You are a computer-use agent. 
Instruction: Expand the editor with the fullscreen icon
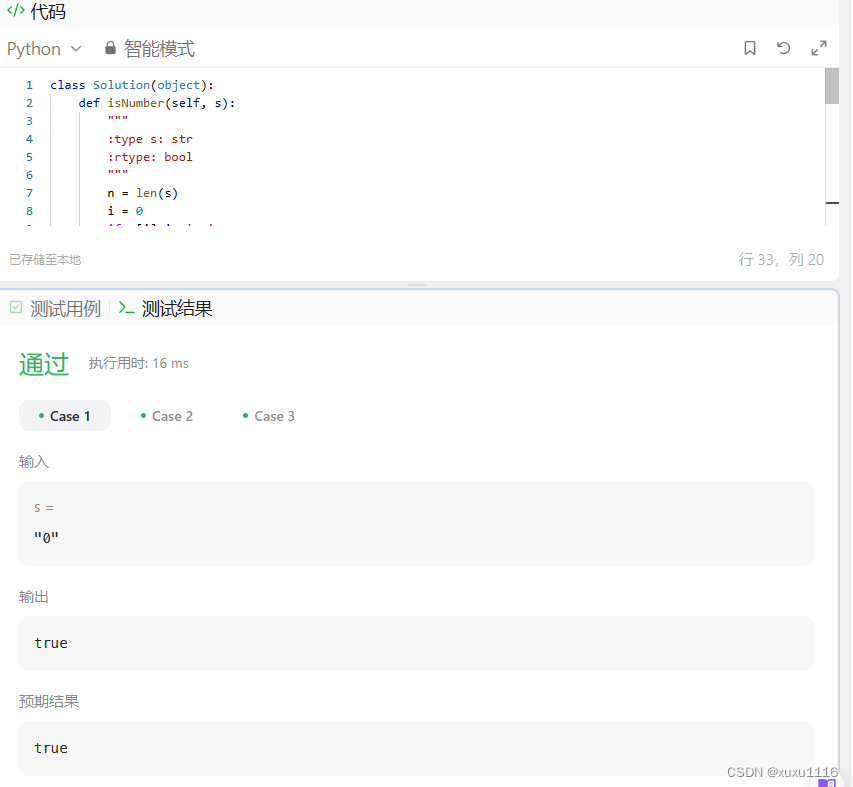(x=819, y=48)
